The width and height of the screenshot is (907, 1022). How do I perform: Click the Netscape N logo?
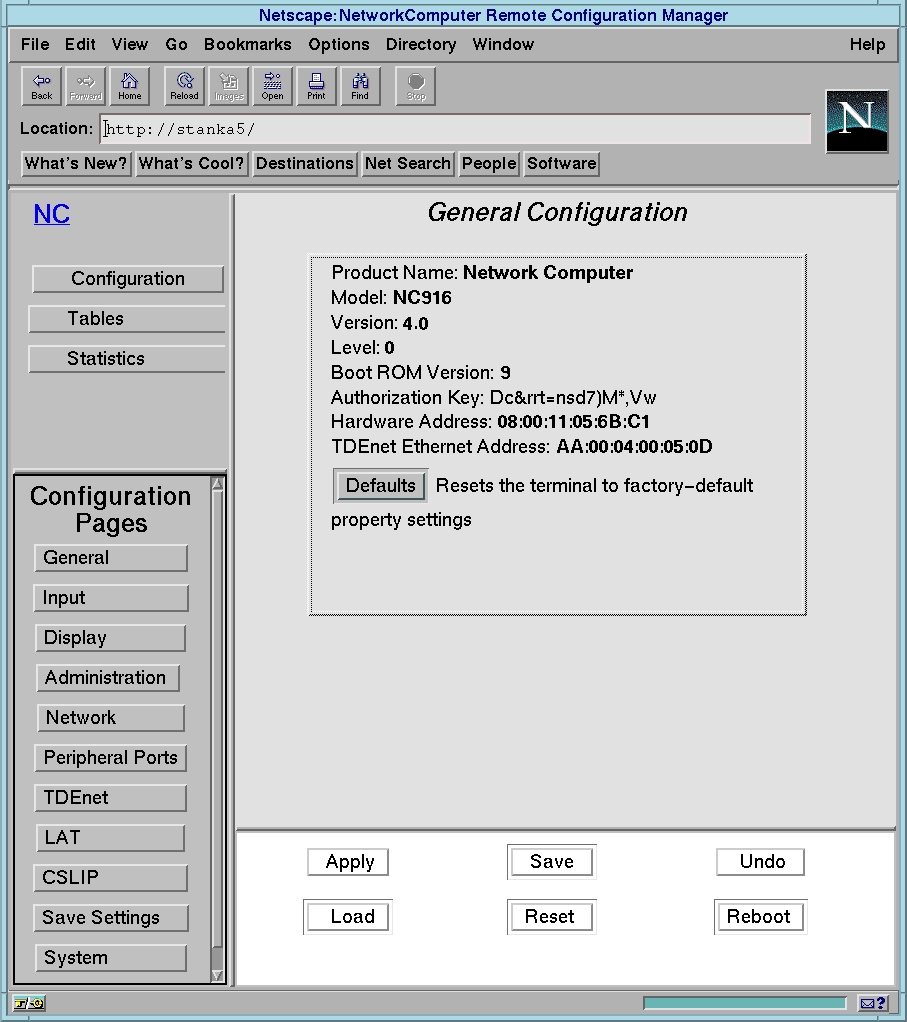[x=857, y=121]
